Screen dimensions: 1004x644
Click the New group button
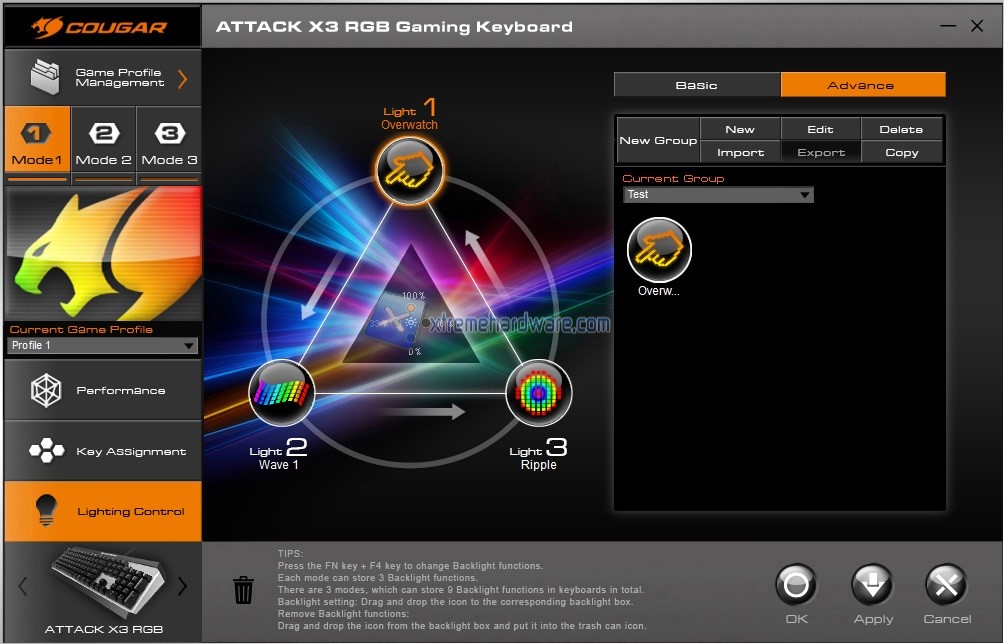740,129
